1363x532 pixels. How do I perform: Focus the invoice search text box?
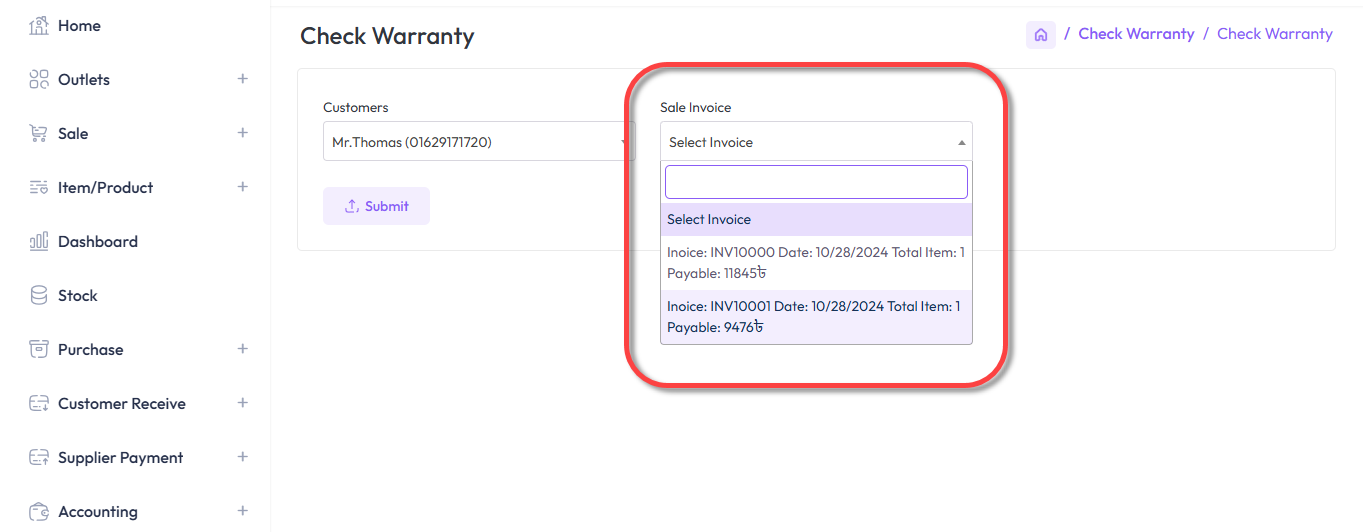tap(815, 182)
